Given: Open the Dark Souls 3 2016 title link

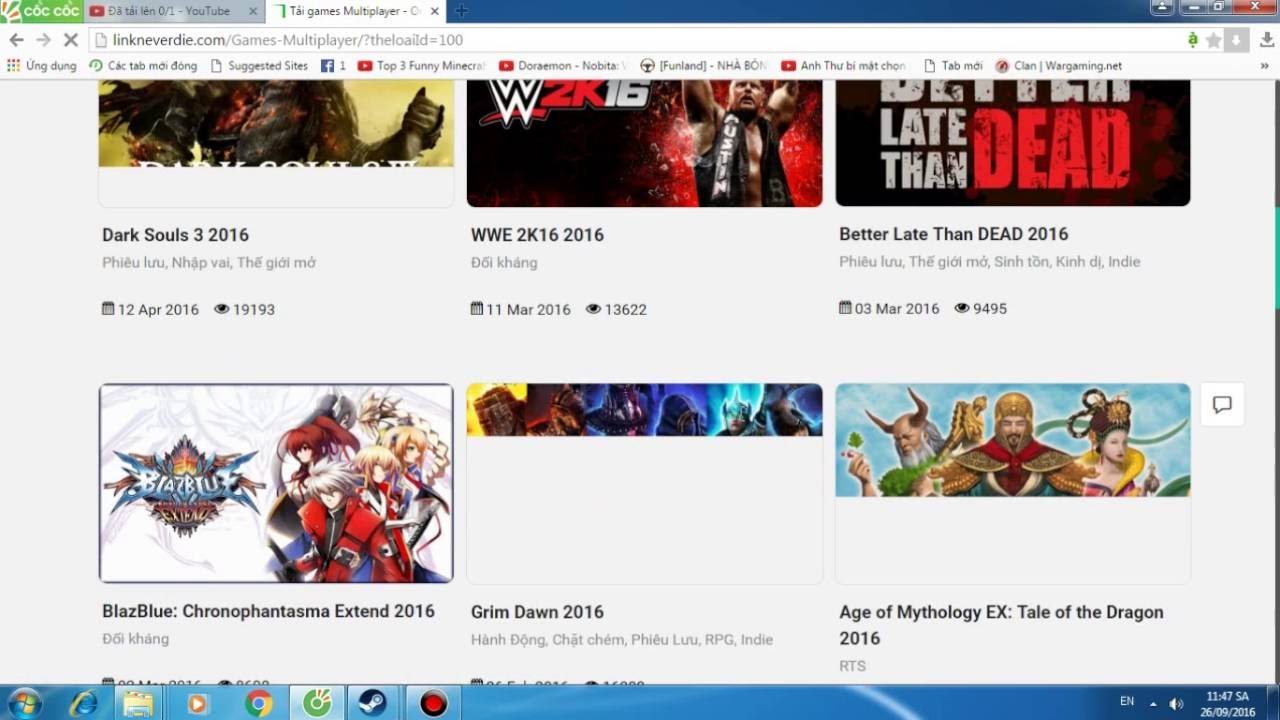Looking at the screenshot, I should 175,235.
